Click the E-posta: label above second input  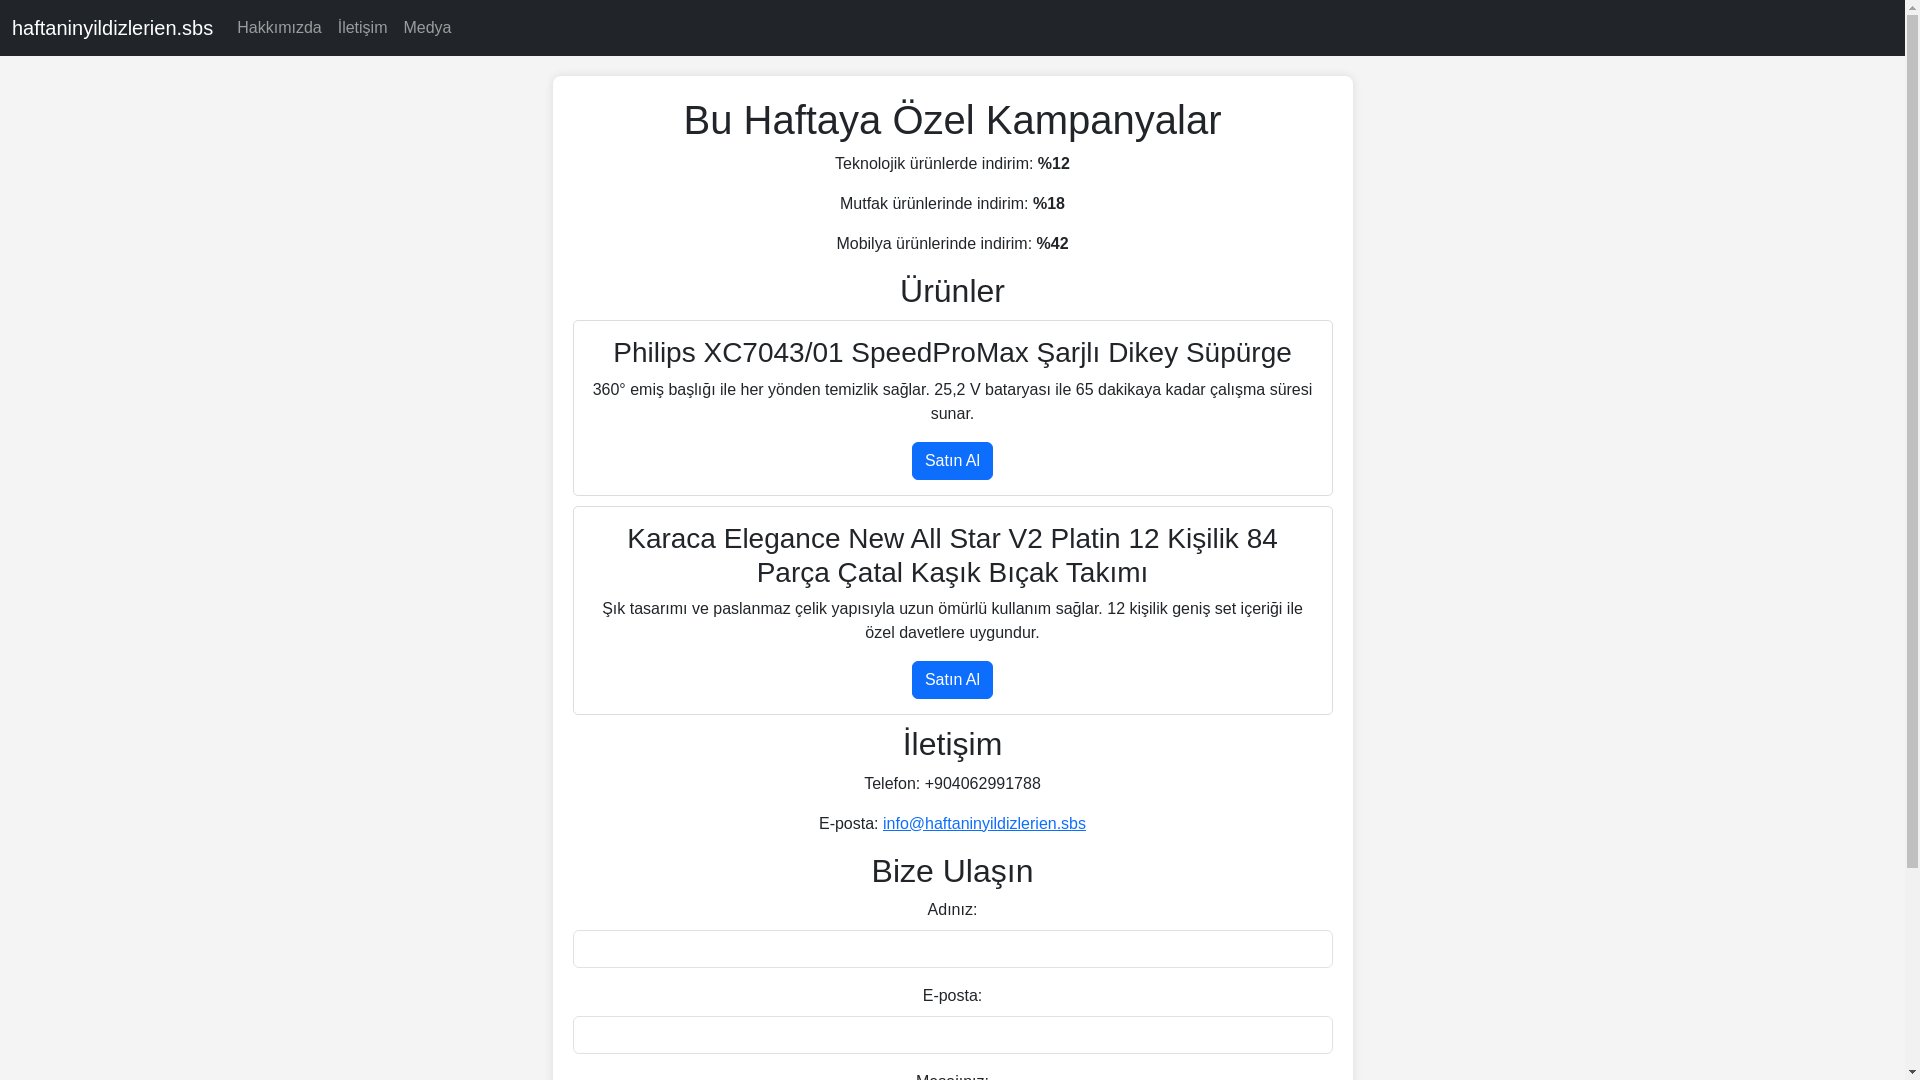pos(952,996)
